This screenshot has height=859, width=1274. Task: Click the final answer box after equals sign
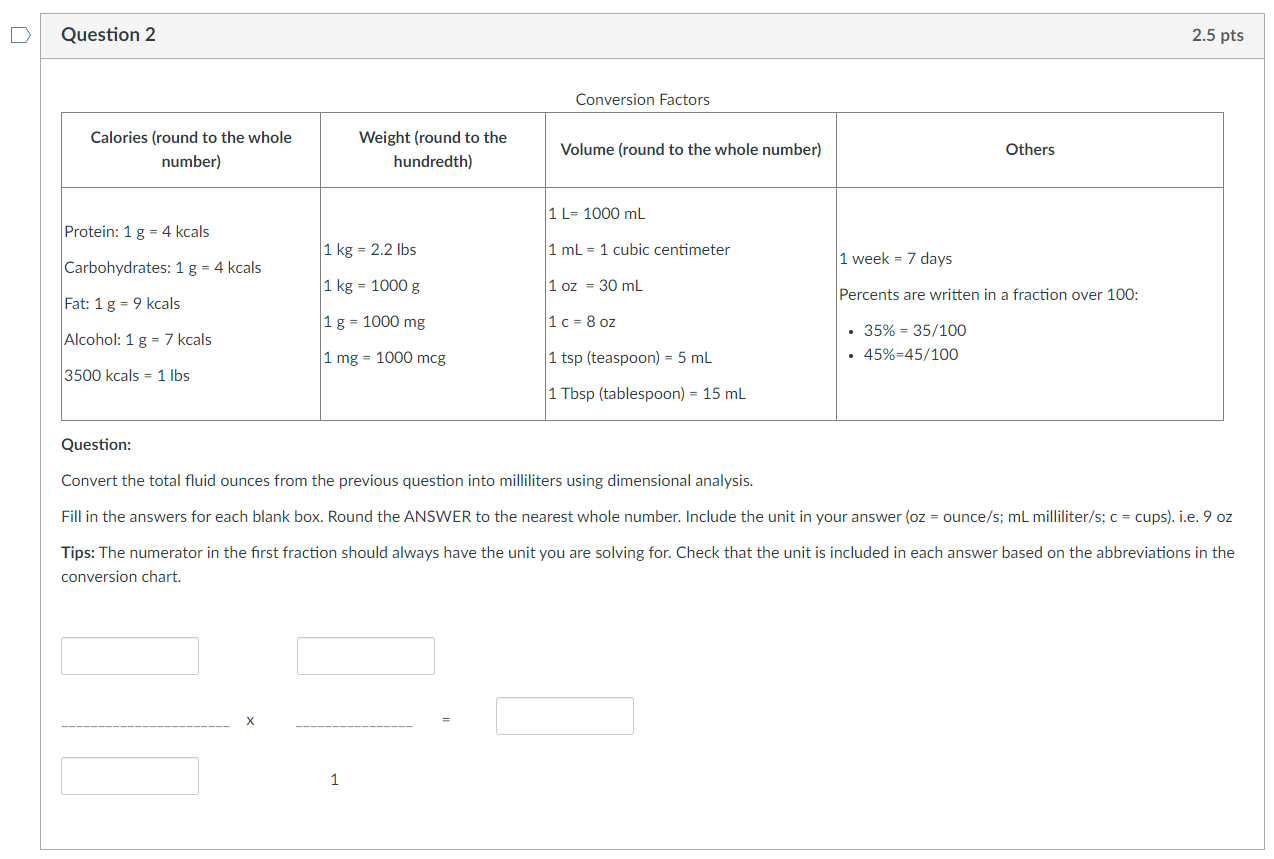pyautogui.click(x=565, y=716)
